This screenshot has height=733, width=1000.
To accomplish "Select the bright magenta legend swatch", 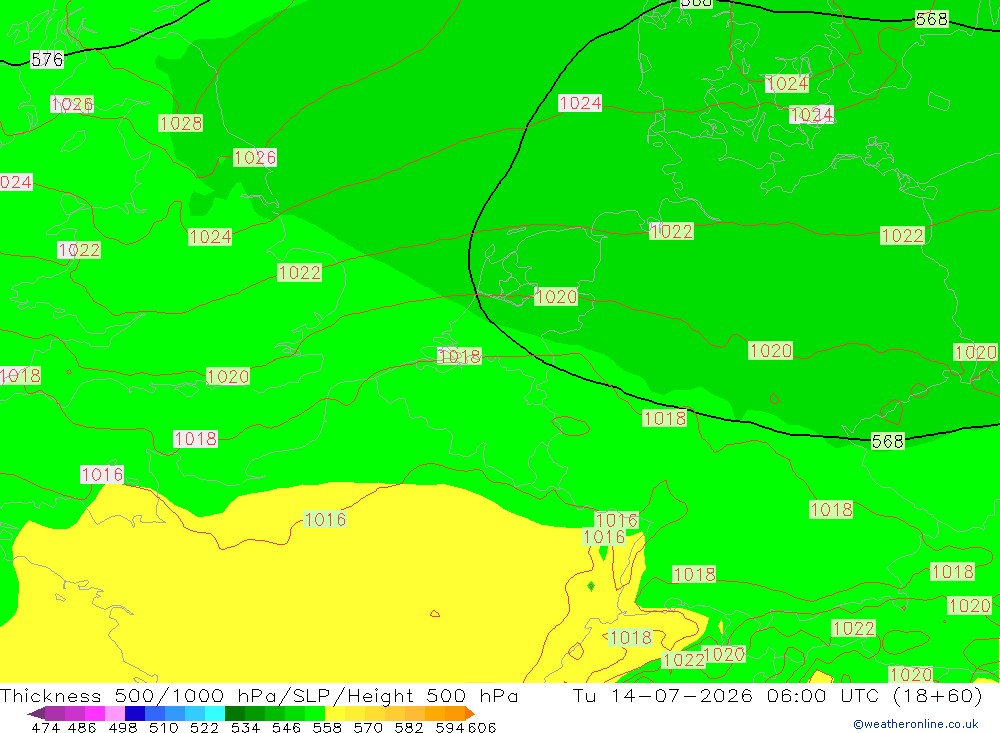I will 94,713.
